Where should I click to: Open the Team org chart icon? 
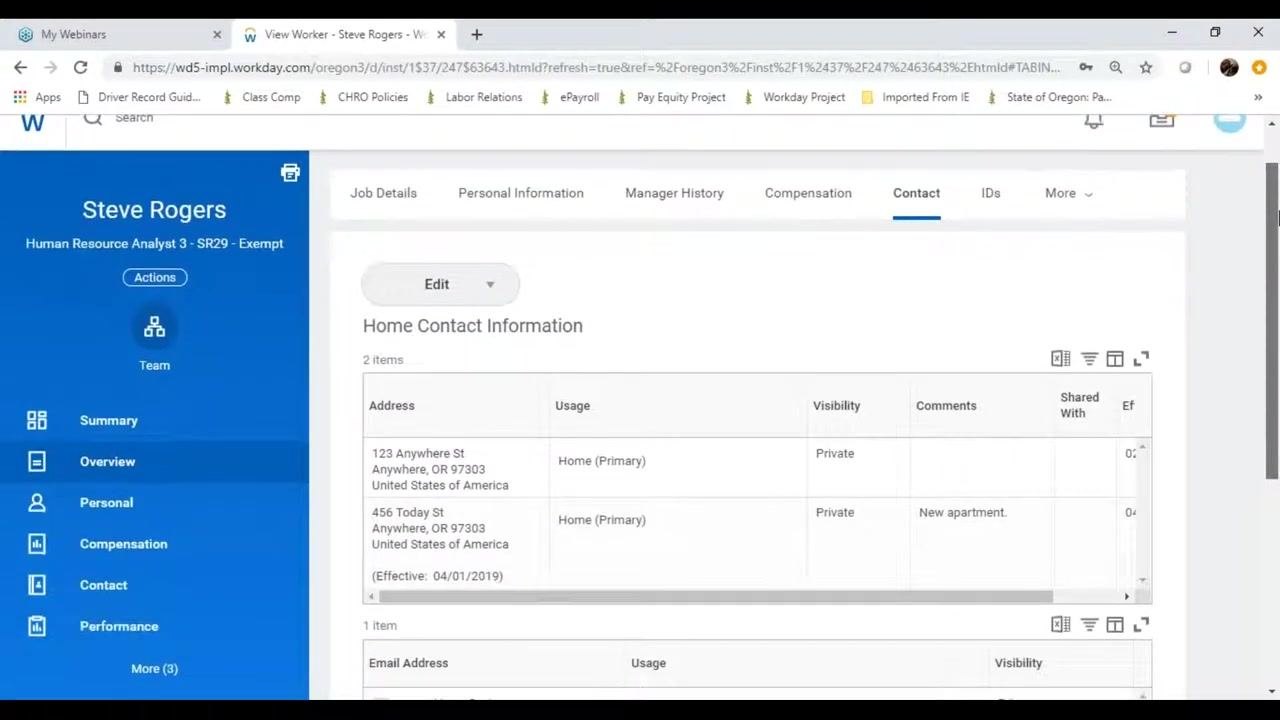tap(154, 327)
